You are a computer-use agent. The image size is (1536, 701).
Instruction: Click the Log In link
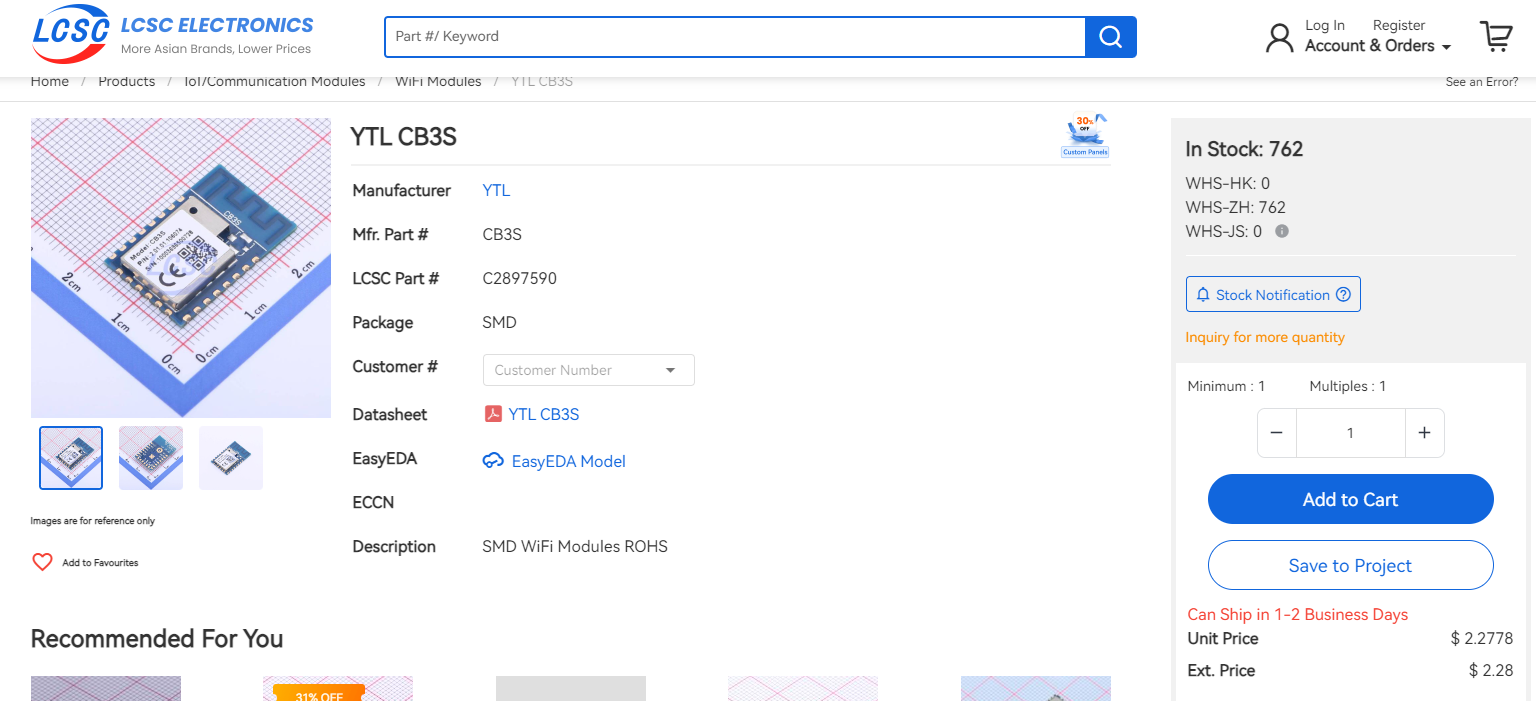click(x=1325, y=25)
